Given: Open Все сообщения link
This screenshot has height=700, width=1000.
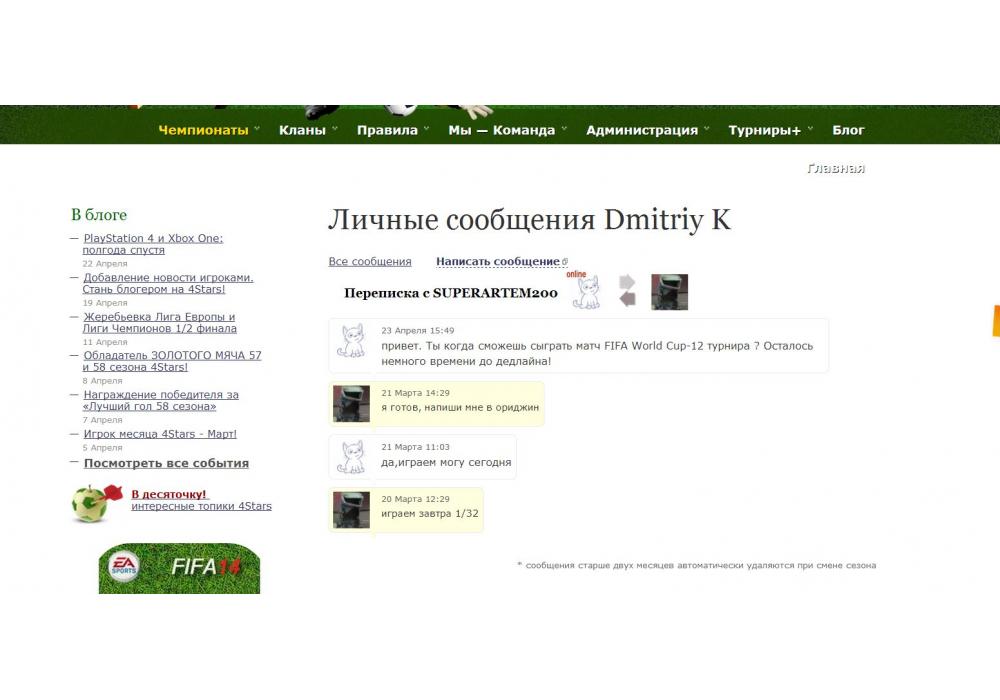Looking at the screenshot, I should (370, 261).
